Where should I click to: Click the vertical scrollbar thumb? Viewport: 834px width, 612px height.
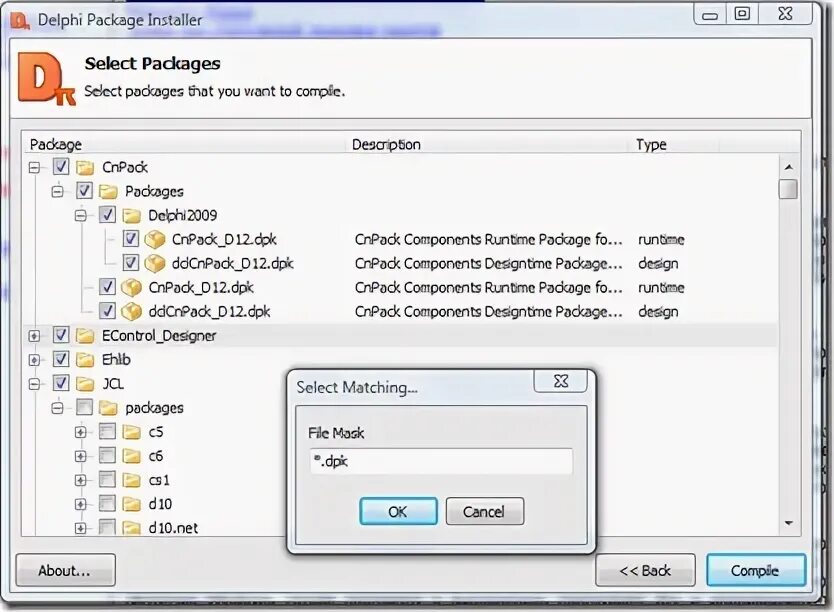(788, 189)
